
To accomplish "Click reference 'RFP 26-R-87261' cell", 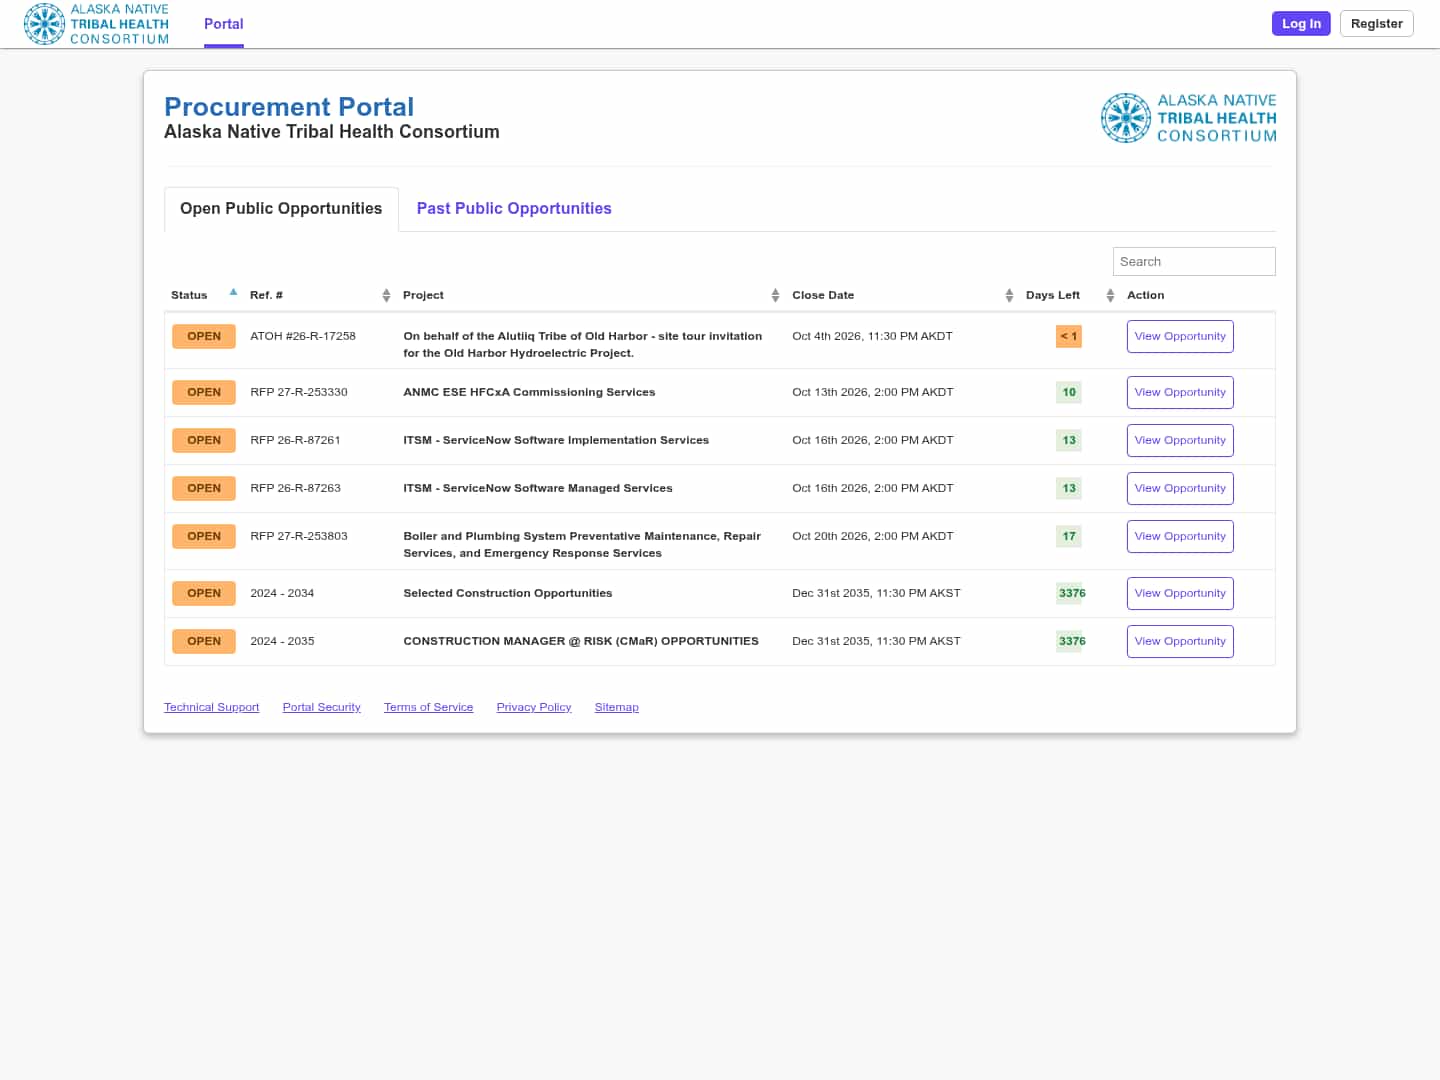I will 295,440.
